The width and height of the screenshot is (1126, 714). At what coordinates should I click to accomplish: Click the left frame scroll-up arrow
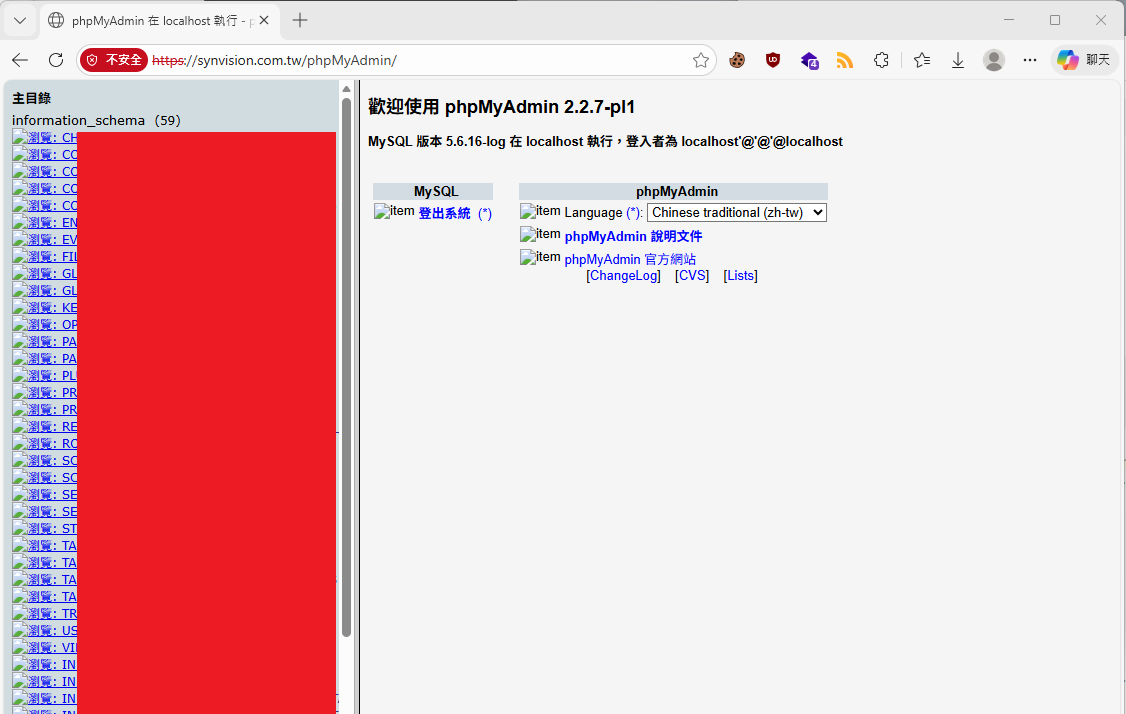pyautogui.click(x=346, y=89)
